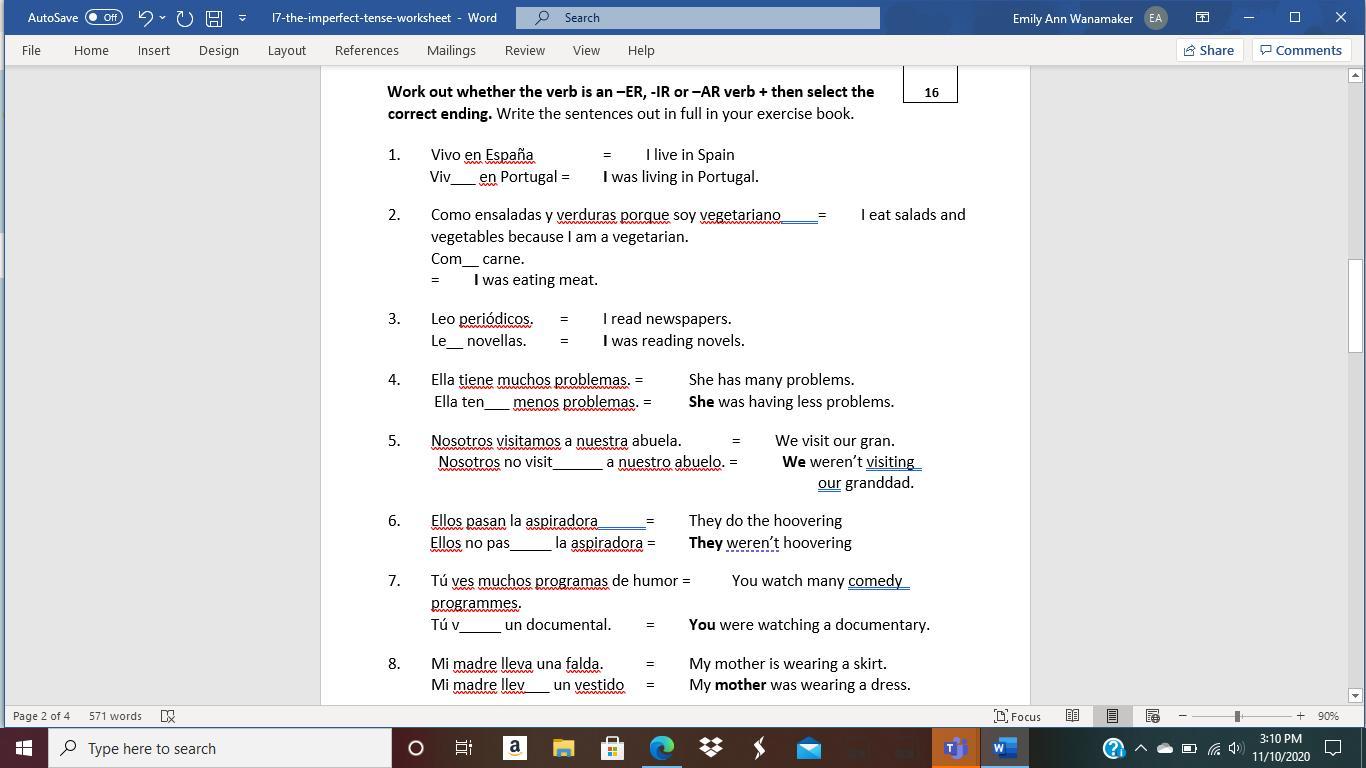Select the Print Layout view button
This screenshot has height=768, width=1366.
[x=1112, y=716]
